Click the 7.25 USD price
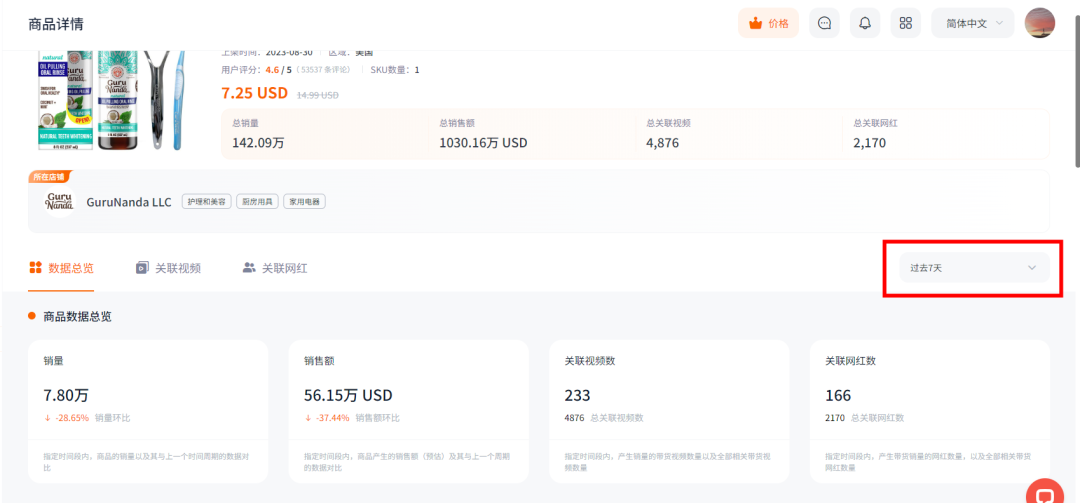 [255, 93]
